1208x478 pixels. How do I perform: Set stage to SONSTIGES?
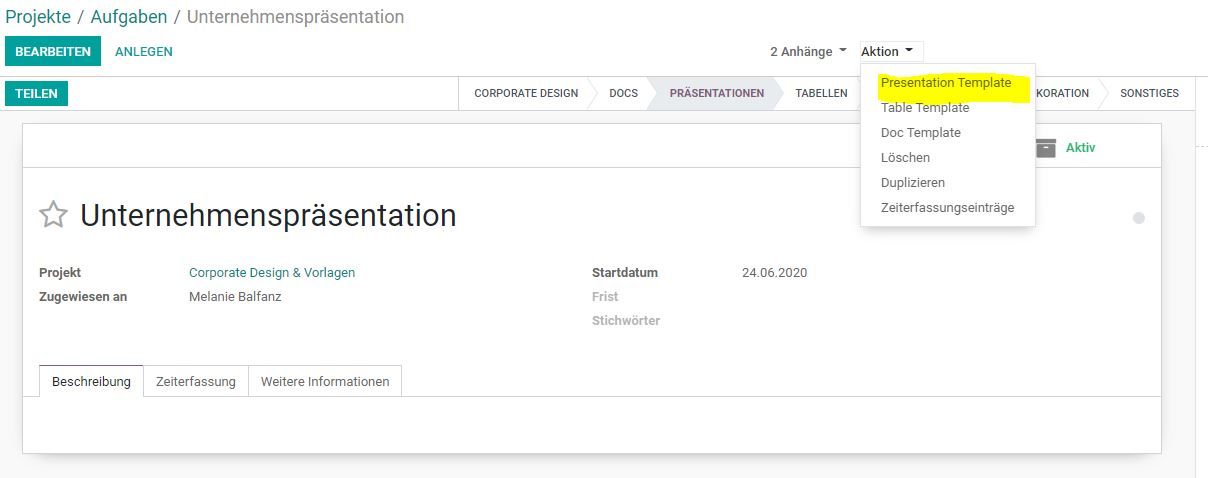tap(1149, 93)
